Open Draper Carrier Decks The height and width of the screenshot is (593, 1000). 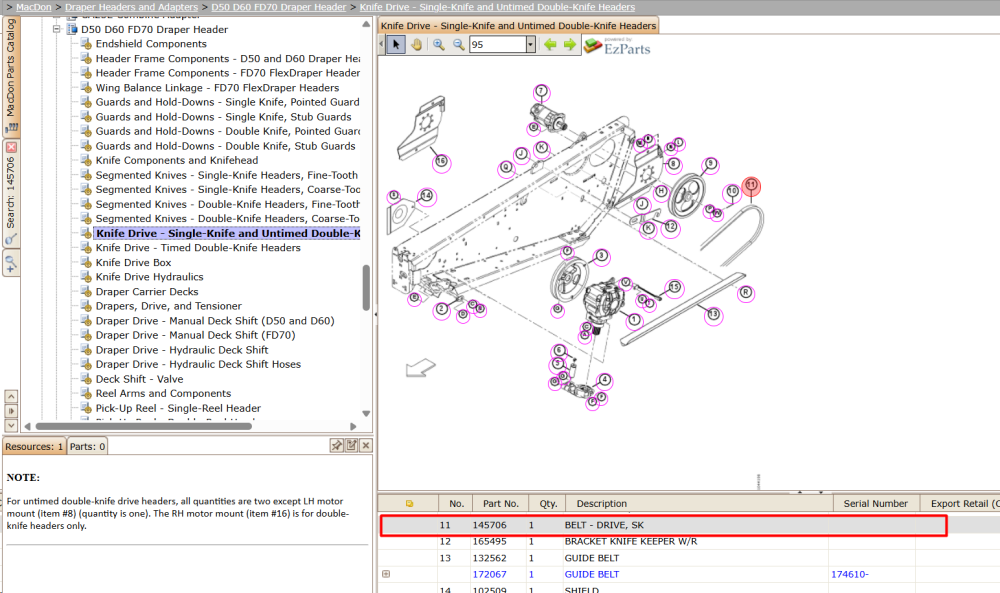pyautogui.click(x=147, y=292)
